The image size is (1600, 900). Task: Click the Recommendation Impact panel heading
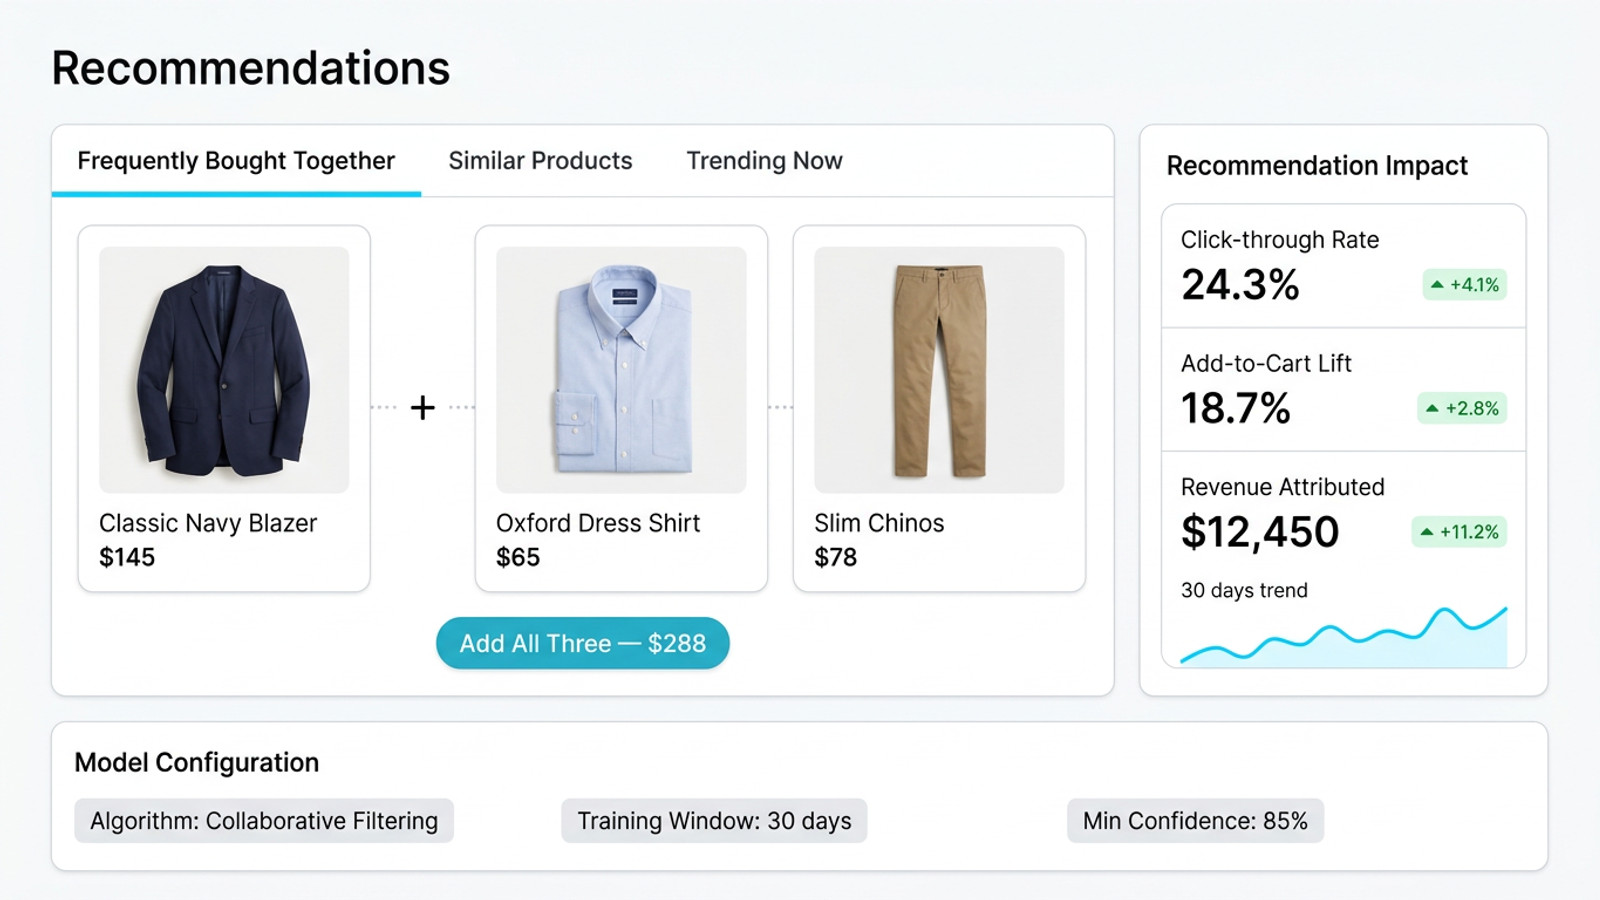coord(1316,165)
